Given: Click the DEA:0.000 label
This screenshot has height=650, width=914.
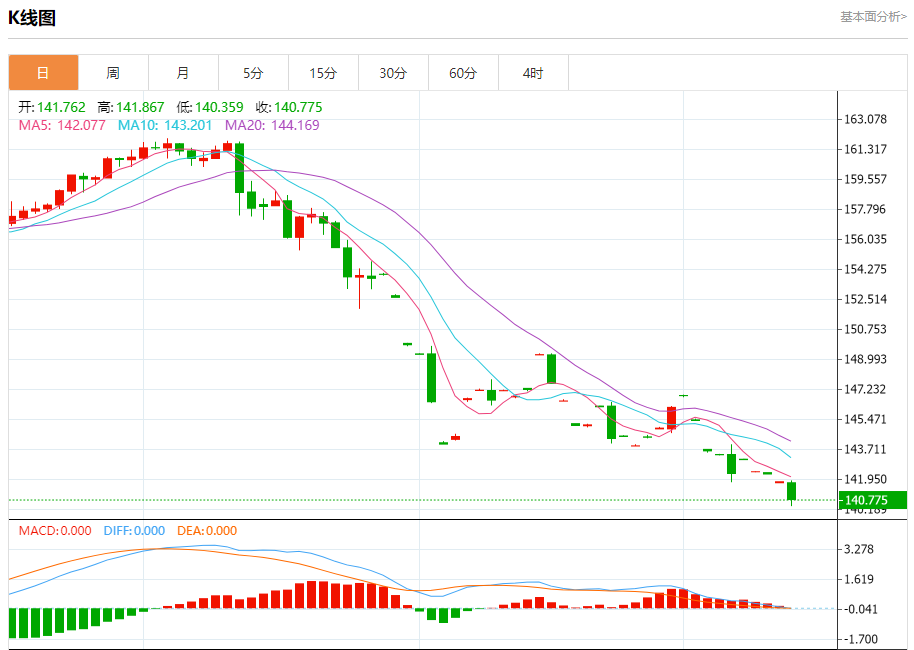Looking at the screenshot, I should [x=207, y=530].
